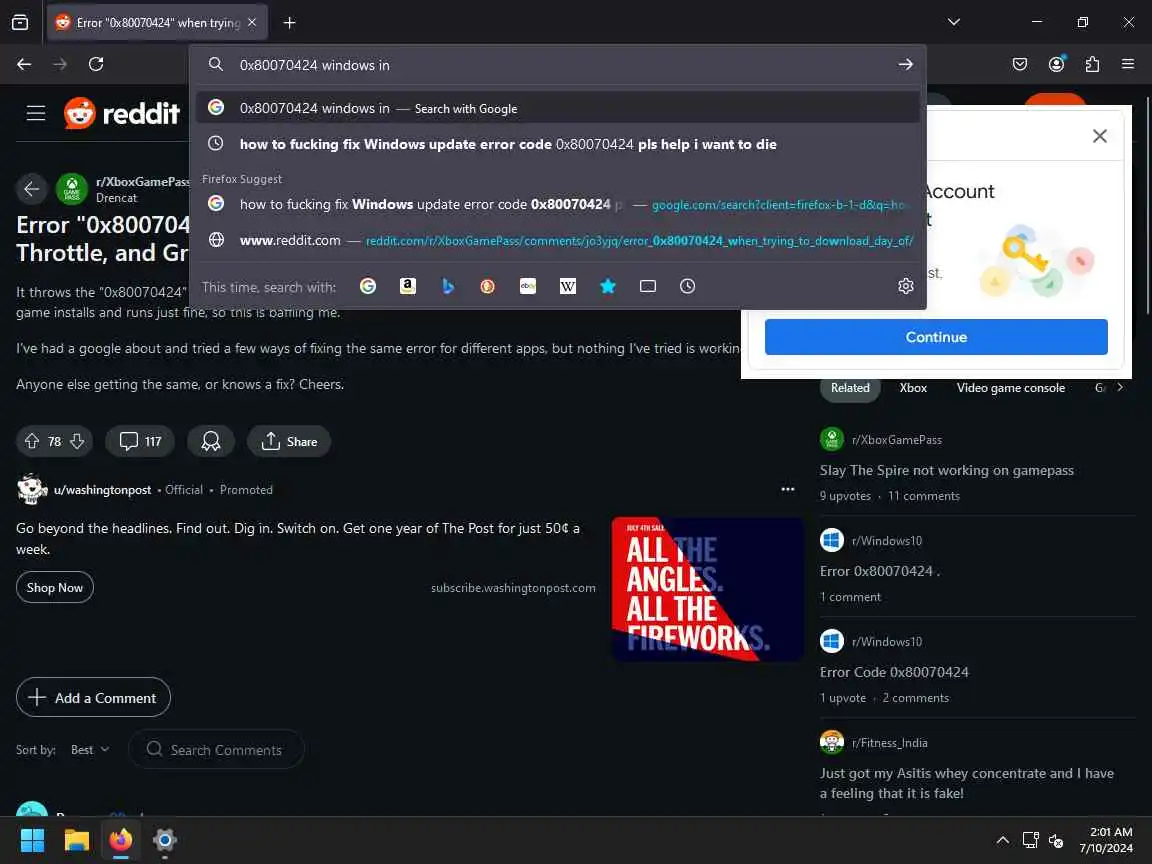This screenshot has height=864, width=1152.
Task: Open clock showing 2:01 AM
Action: point(1106,840)
